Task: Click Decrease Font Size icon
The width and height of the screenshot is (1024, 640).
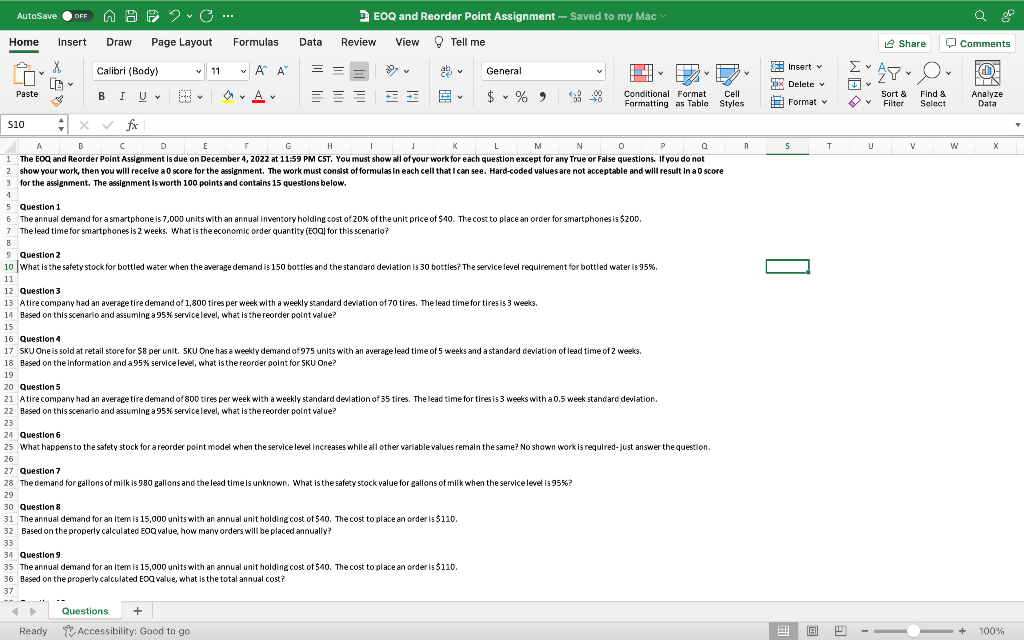Action: pyautogui.click(x=282, y=71)
